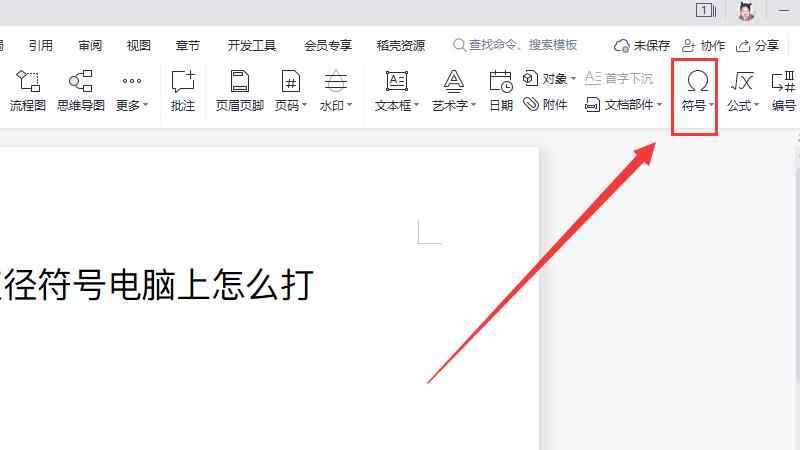
Task: Open the 稻壳资源 tab
Action: click(401, 46)
